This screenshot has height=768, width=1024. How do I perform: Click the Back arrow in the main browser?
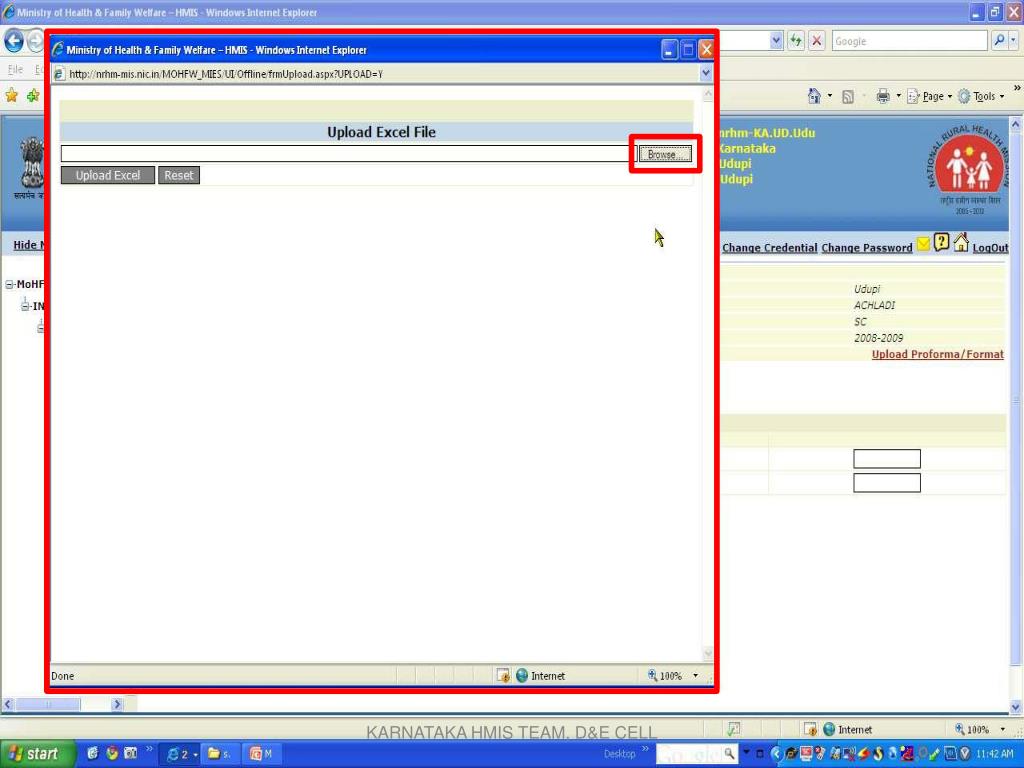click(x=14, y=41)
